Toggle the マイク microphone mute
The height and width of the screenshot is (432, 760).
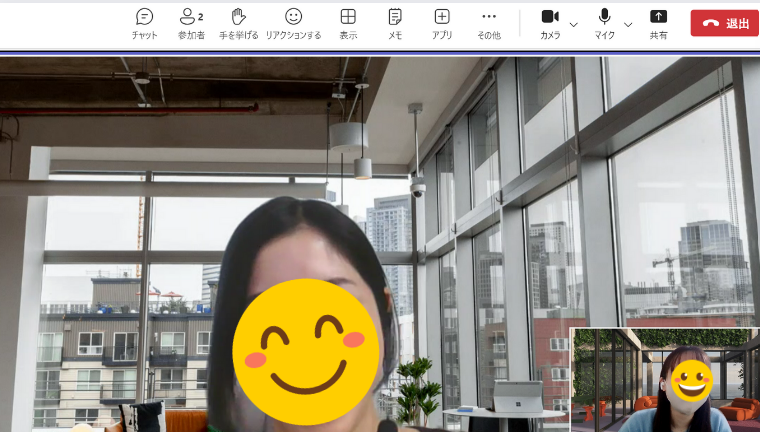pyautogui.click(x=604, y=24)
